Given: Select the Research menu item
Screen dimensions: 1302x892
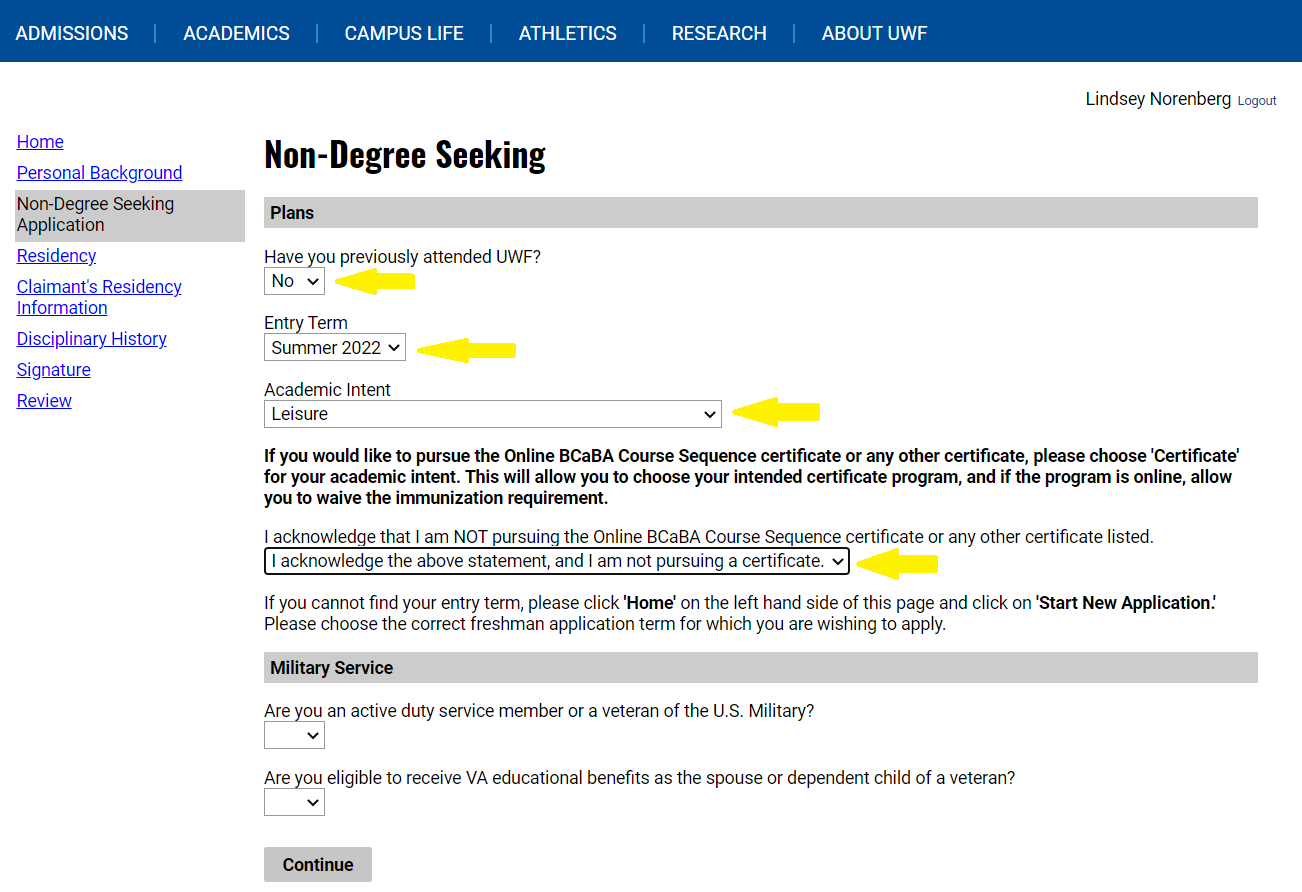Looking at the screenshot, I should click(719, 33).
